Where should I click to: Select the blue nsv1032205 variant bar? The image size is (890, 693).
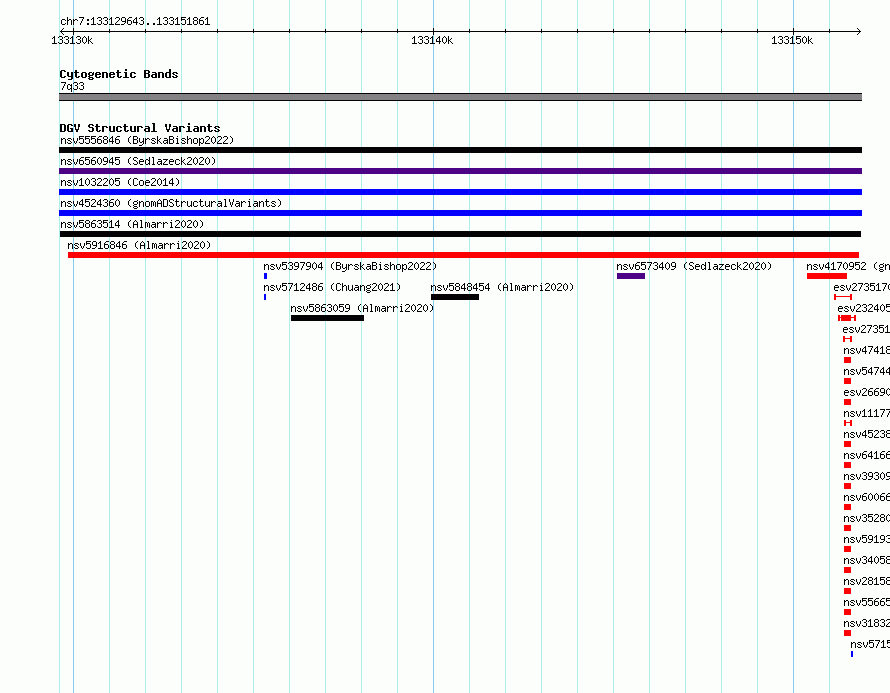pos(460,192)
